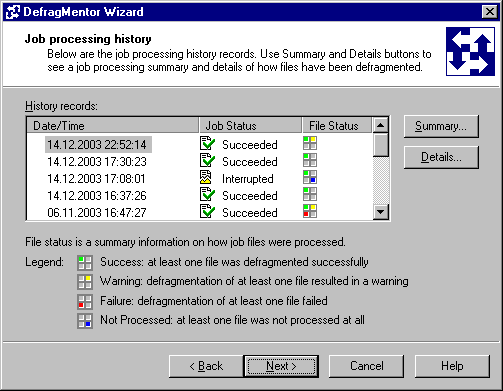This screenshot has width=503, height=391.
Task: Click the DefragMentor arrows logo
Action: (470, 52)
